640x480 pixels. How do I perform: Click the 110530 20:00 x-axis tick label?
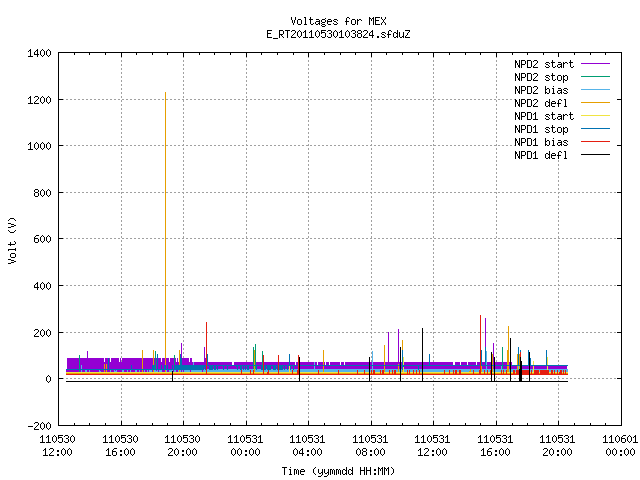tap(182, 446)
